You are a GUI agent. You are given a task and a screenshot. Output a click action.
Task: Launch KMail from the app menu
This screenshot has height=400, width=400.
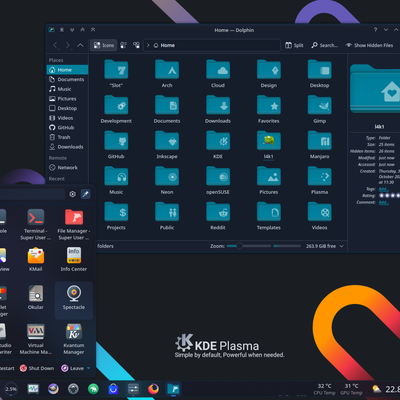click(36, 259)
